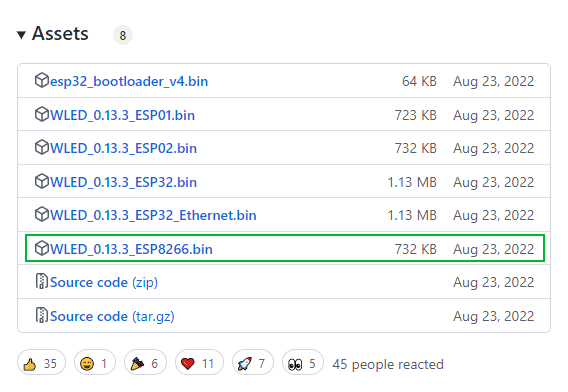Click package icon beside WLED_0.13.3_ESP01.bin
The height and width of the screenshot is (392, 568).
tap(42, 114)
